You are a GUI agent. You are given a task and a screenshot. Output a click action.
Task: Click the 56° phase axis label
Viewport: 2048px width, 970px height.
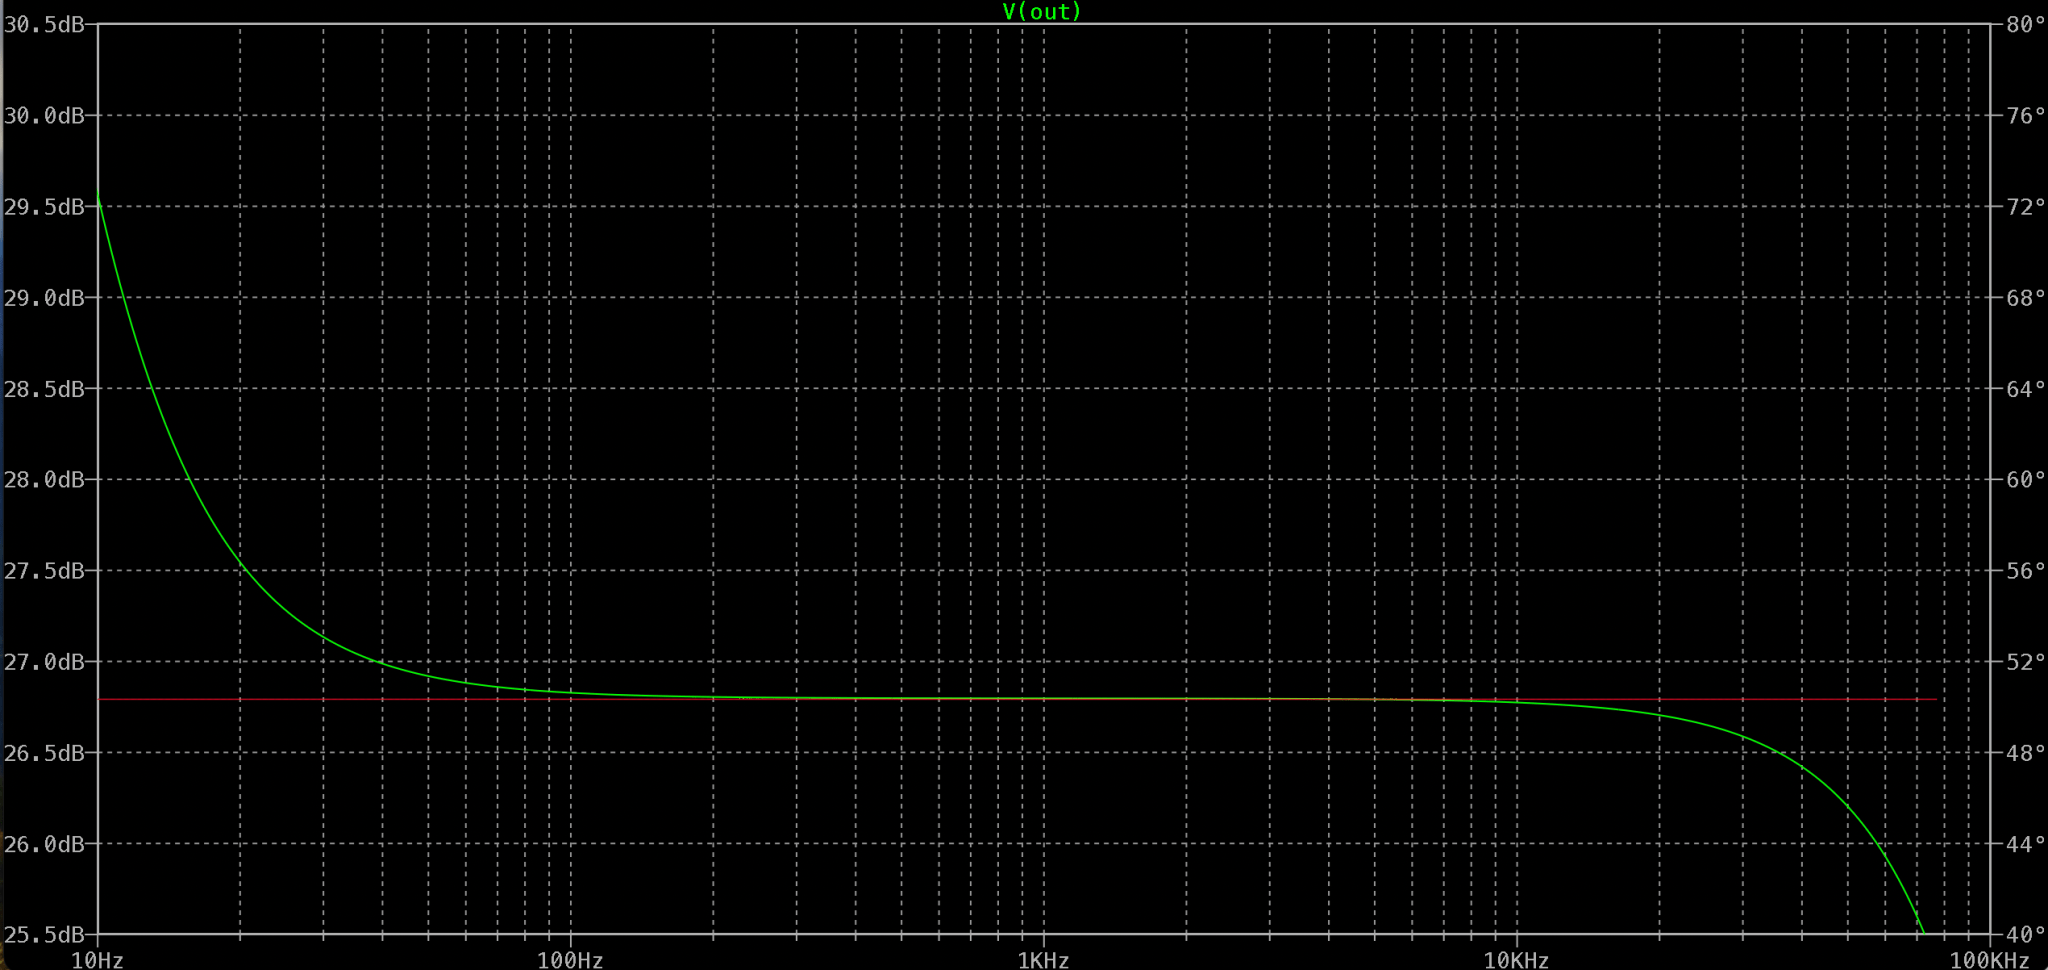click(2025, 571)
